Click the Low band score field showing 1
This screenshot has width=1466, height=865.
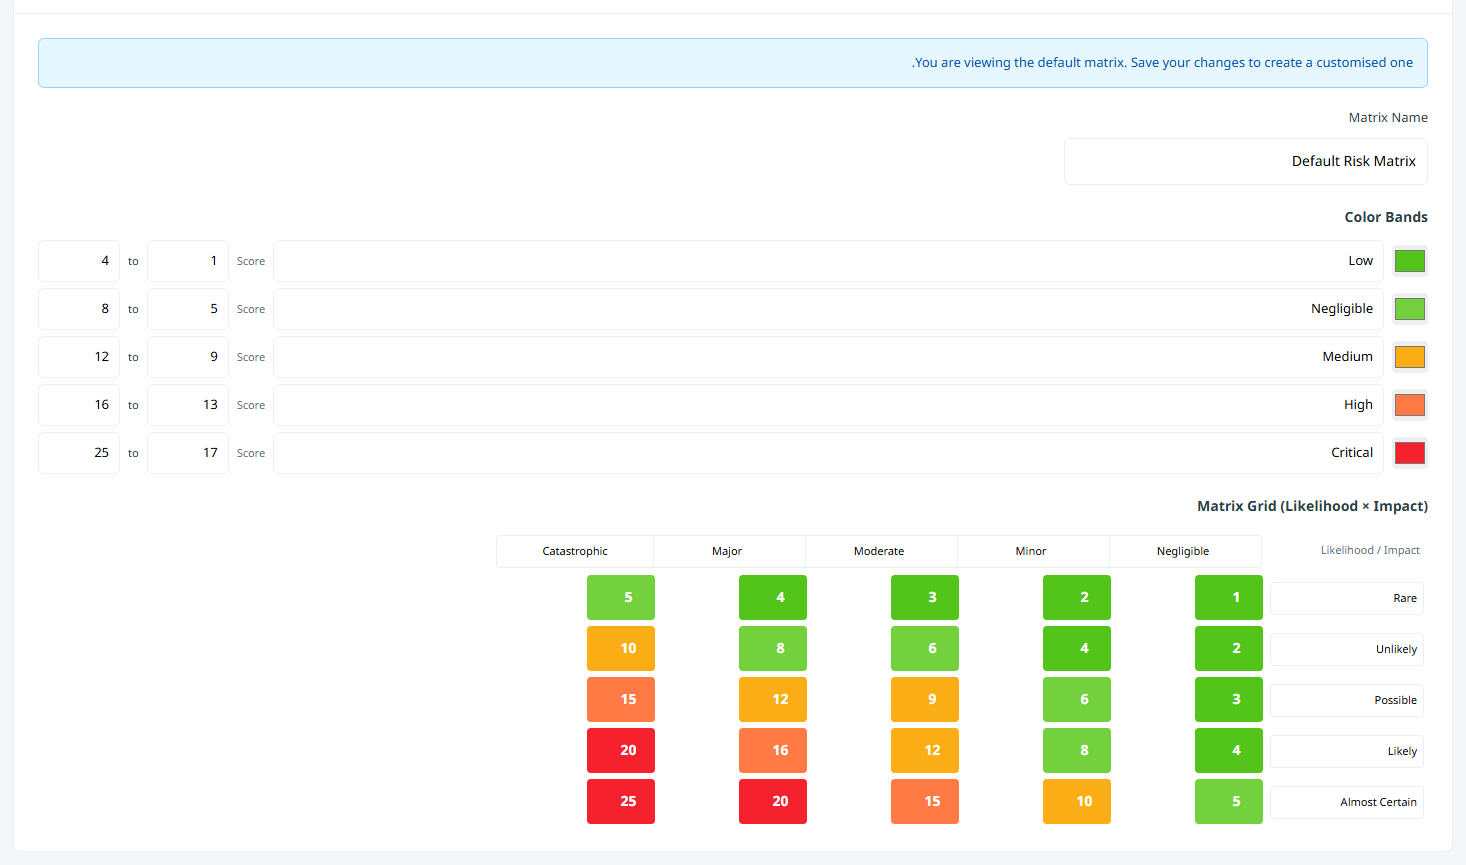click(x=188, y=261)
